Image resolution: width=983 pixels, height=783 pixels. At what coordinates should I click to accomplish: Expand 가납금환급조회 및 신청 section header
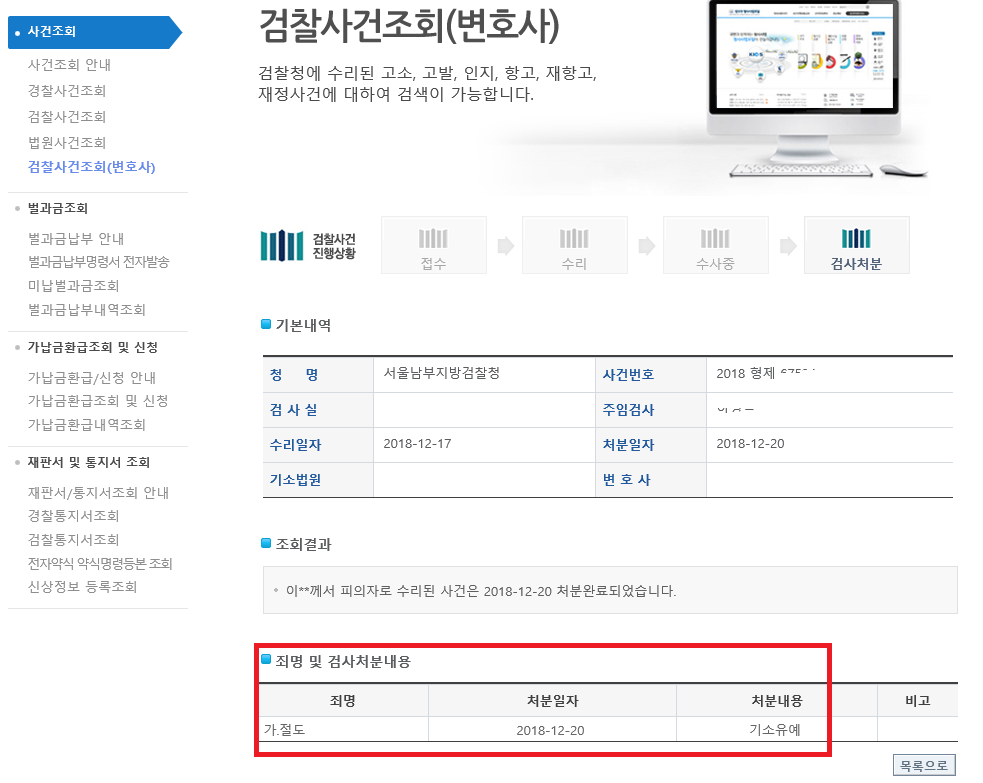93,347
